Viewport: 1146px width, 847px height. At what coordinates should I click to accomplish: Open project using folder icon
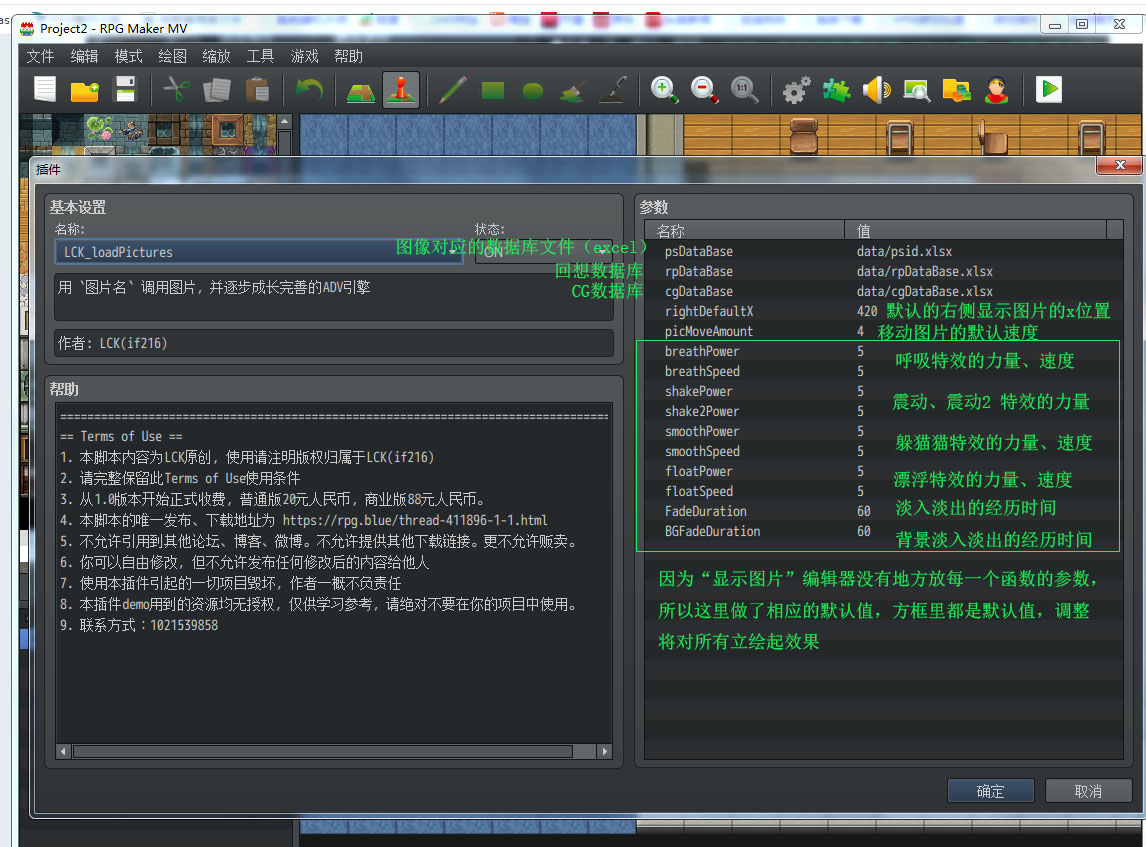click(x=85, y=90)
